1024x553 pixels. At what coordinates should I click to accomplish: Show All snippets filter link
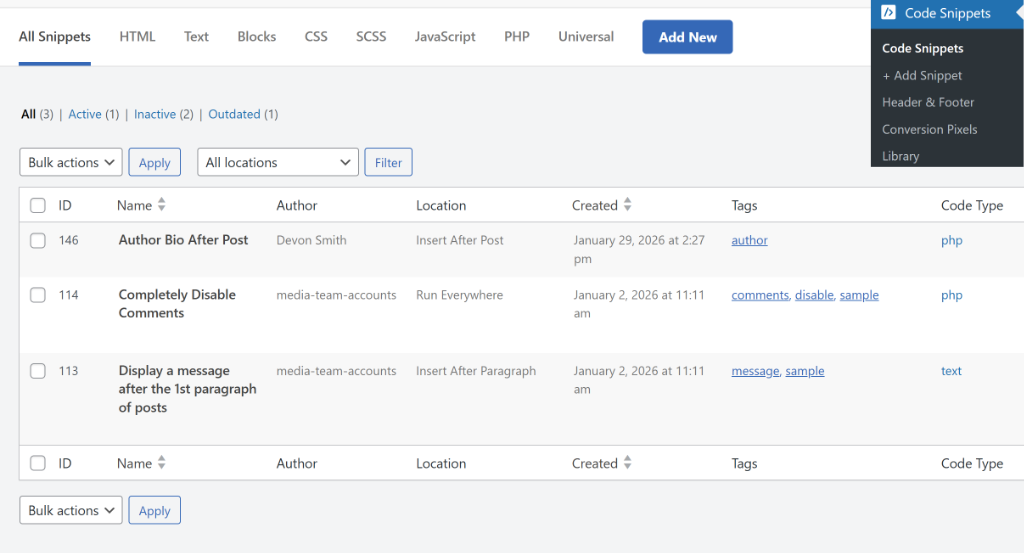[x=28, y=114]
